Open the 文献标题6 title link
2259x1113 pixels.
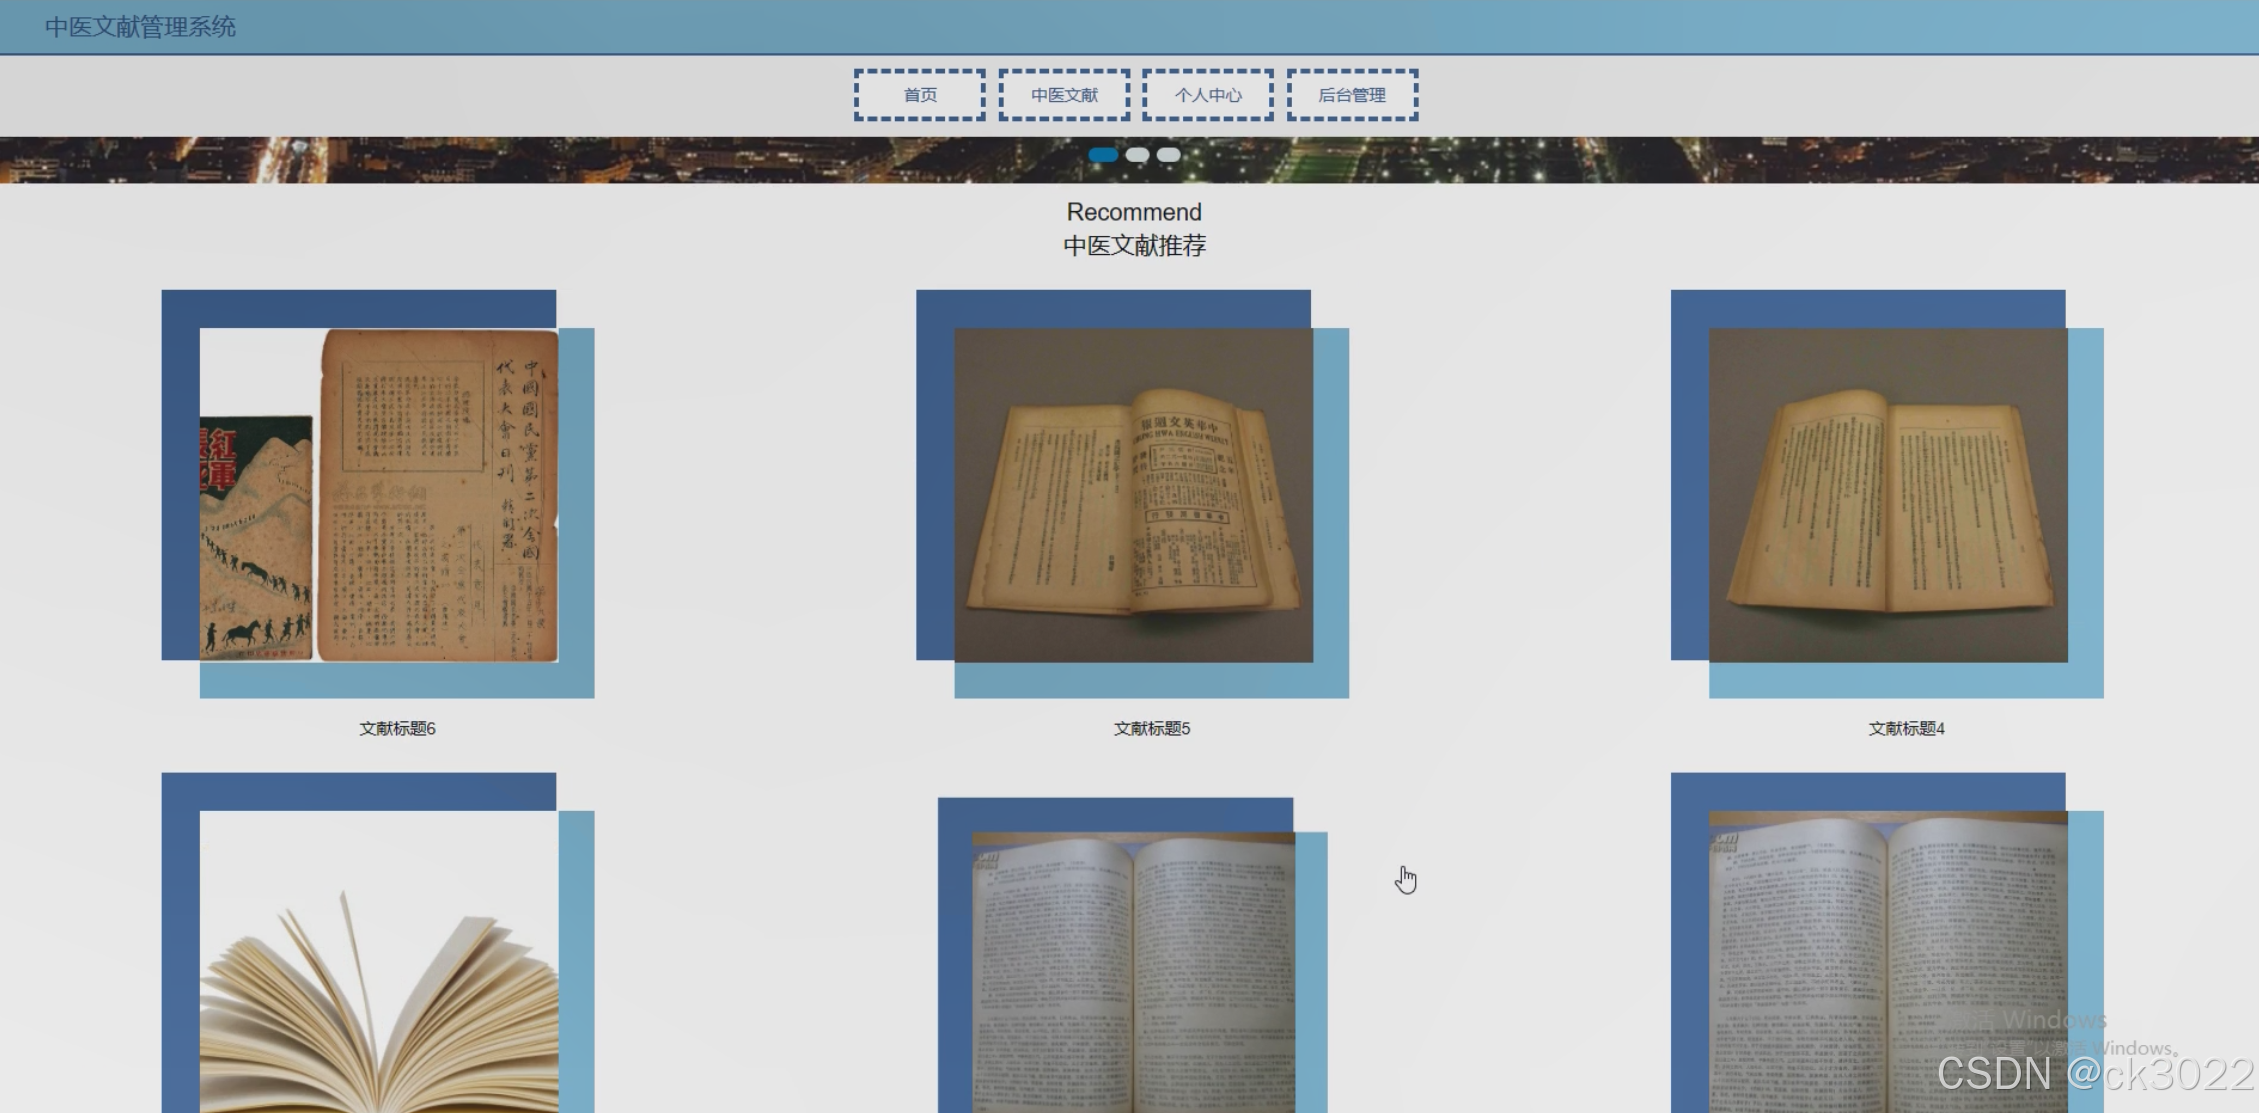[x=397, y=728]
